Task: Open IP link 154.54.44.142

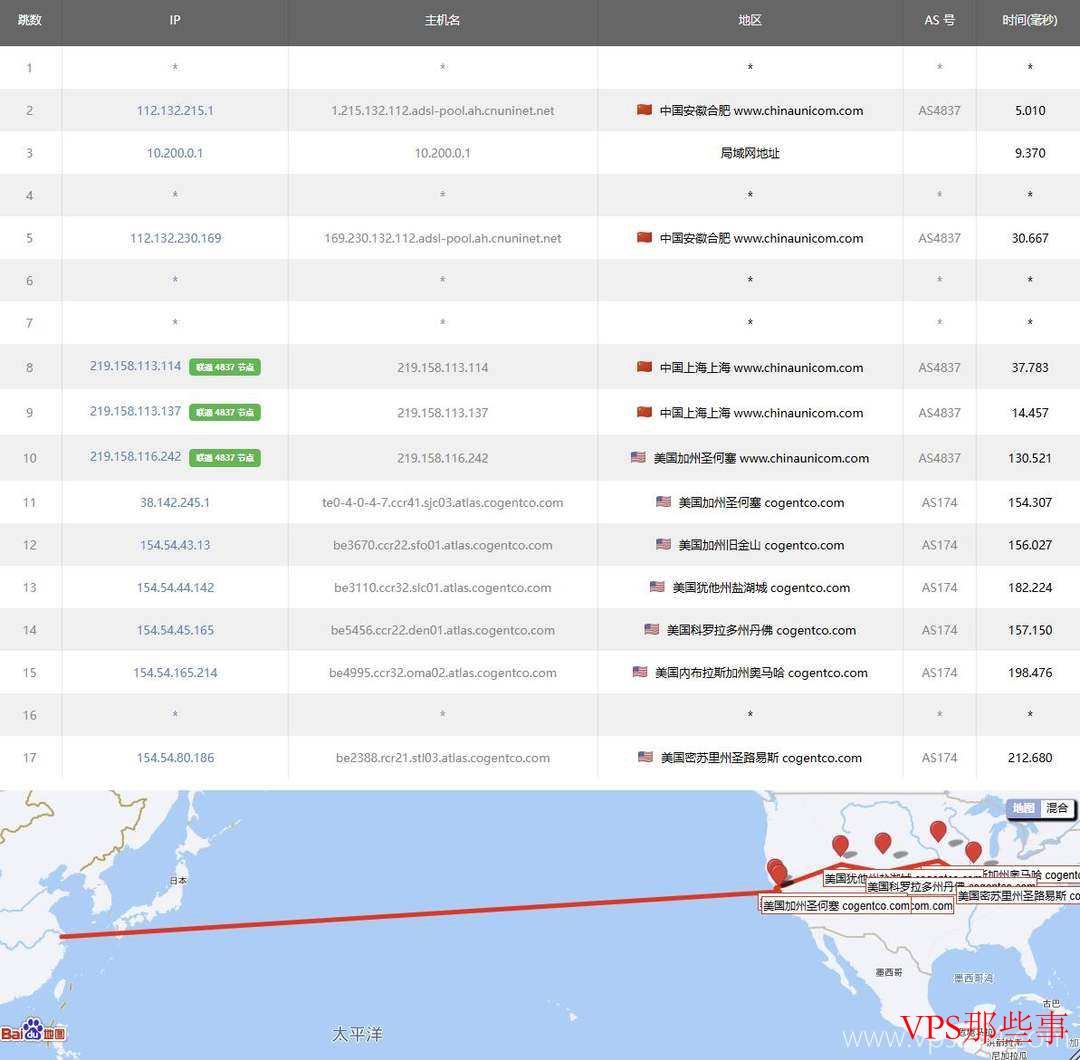Action: click(175, 588)
